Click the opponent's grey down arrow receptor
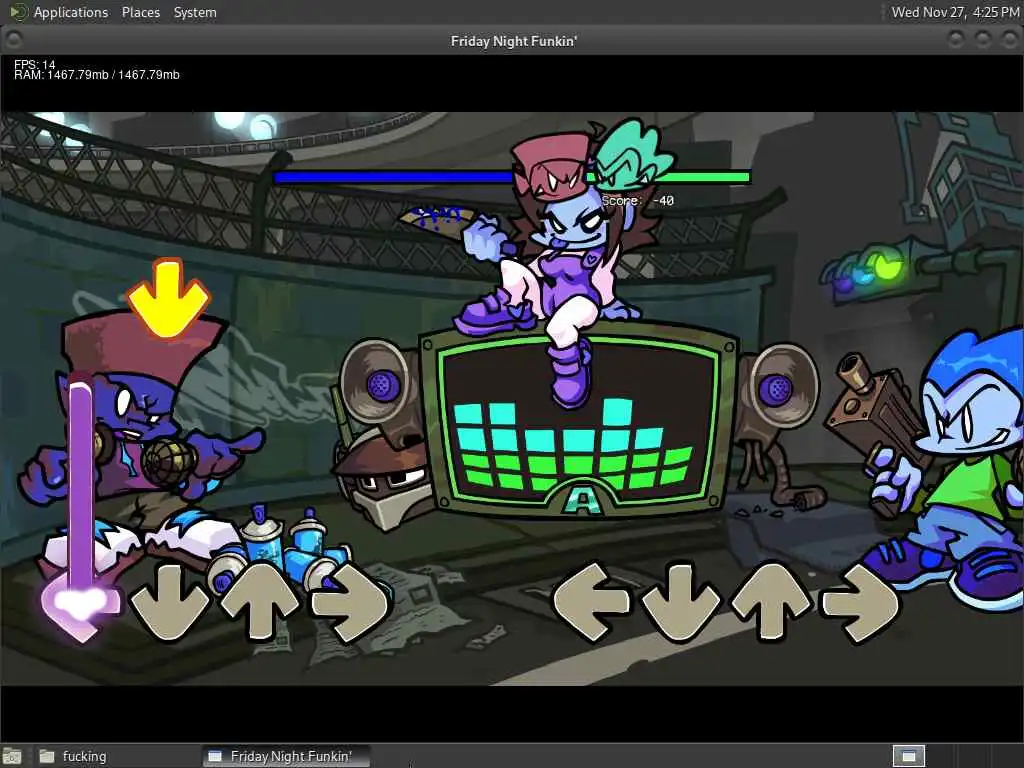 170,602
